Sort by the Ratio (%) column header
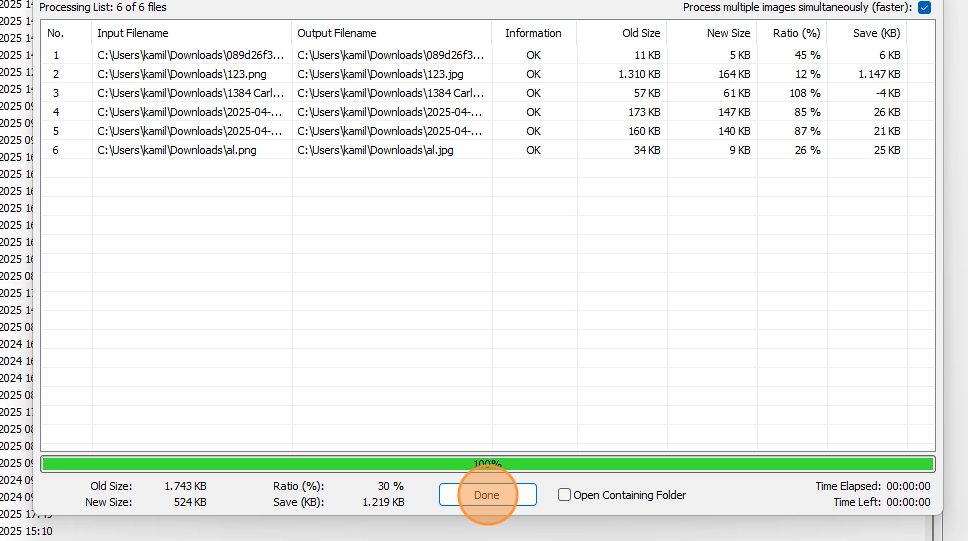Screen dimensions: 968x541 (795, 33)
